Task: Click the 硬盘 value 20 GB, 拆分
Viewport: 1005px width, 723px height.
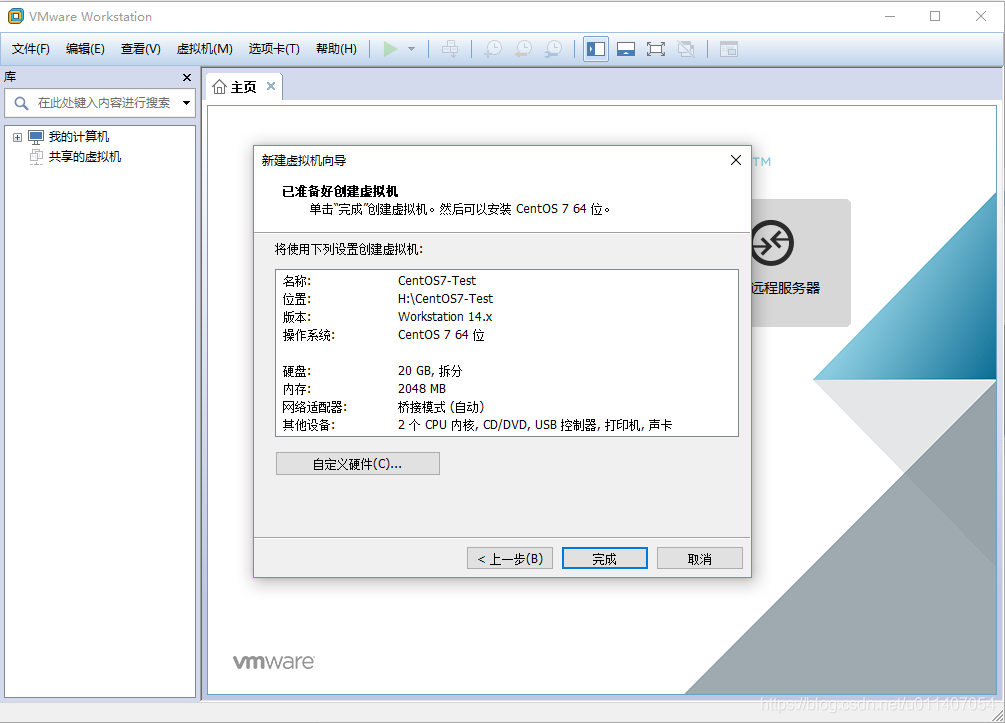Action: [x=429, y=371]
